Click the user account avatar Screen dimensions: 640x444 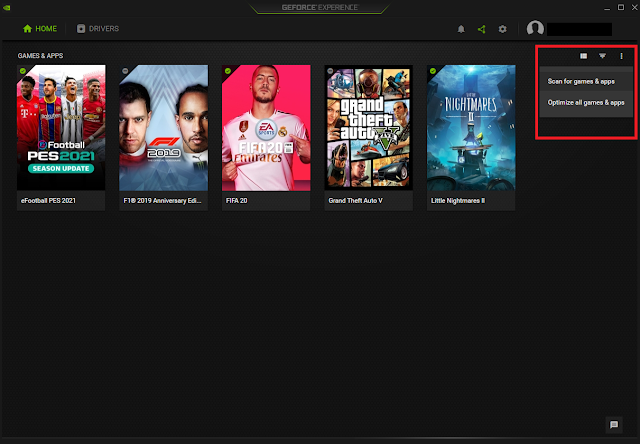tap(535, 29)
